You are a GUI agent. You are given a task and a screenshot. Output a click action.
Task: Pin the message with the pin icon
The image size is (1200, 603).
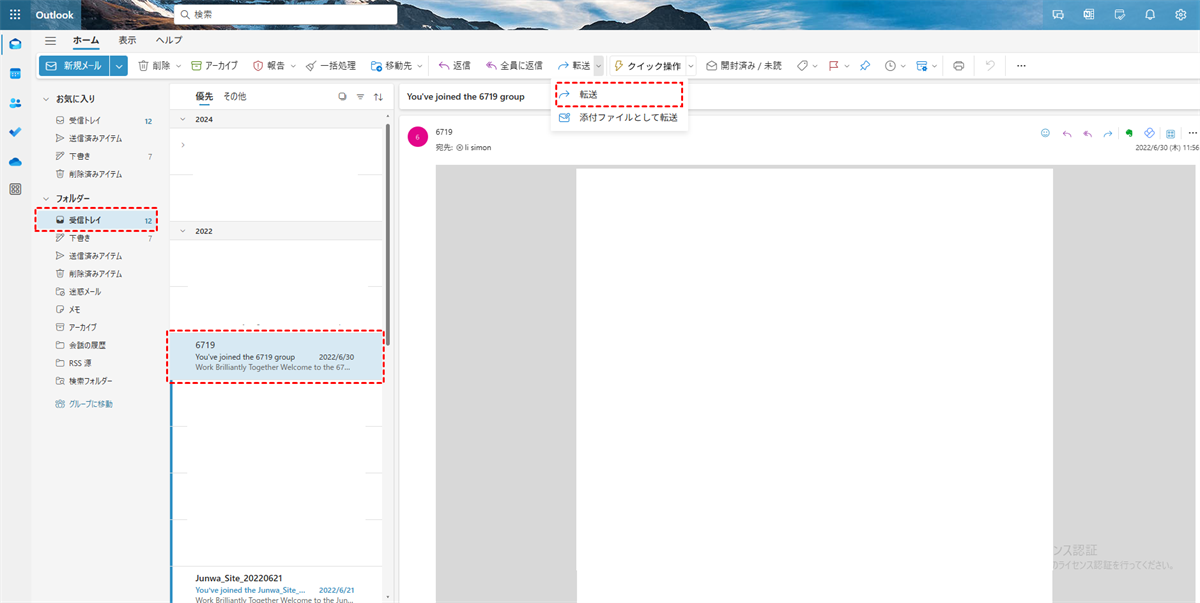[x=865, y=65]
